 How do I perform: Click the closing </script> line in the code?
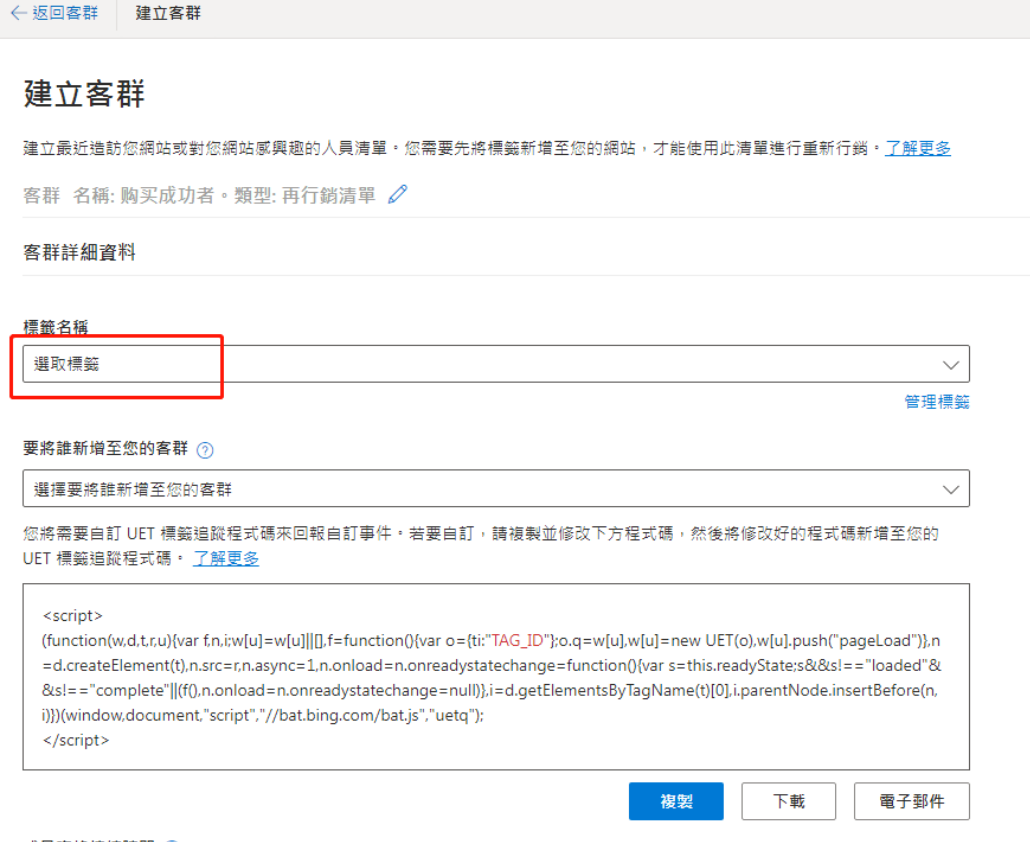tap(76, 740)
